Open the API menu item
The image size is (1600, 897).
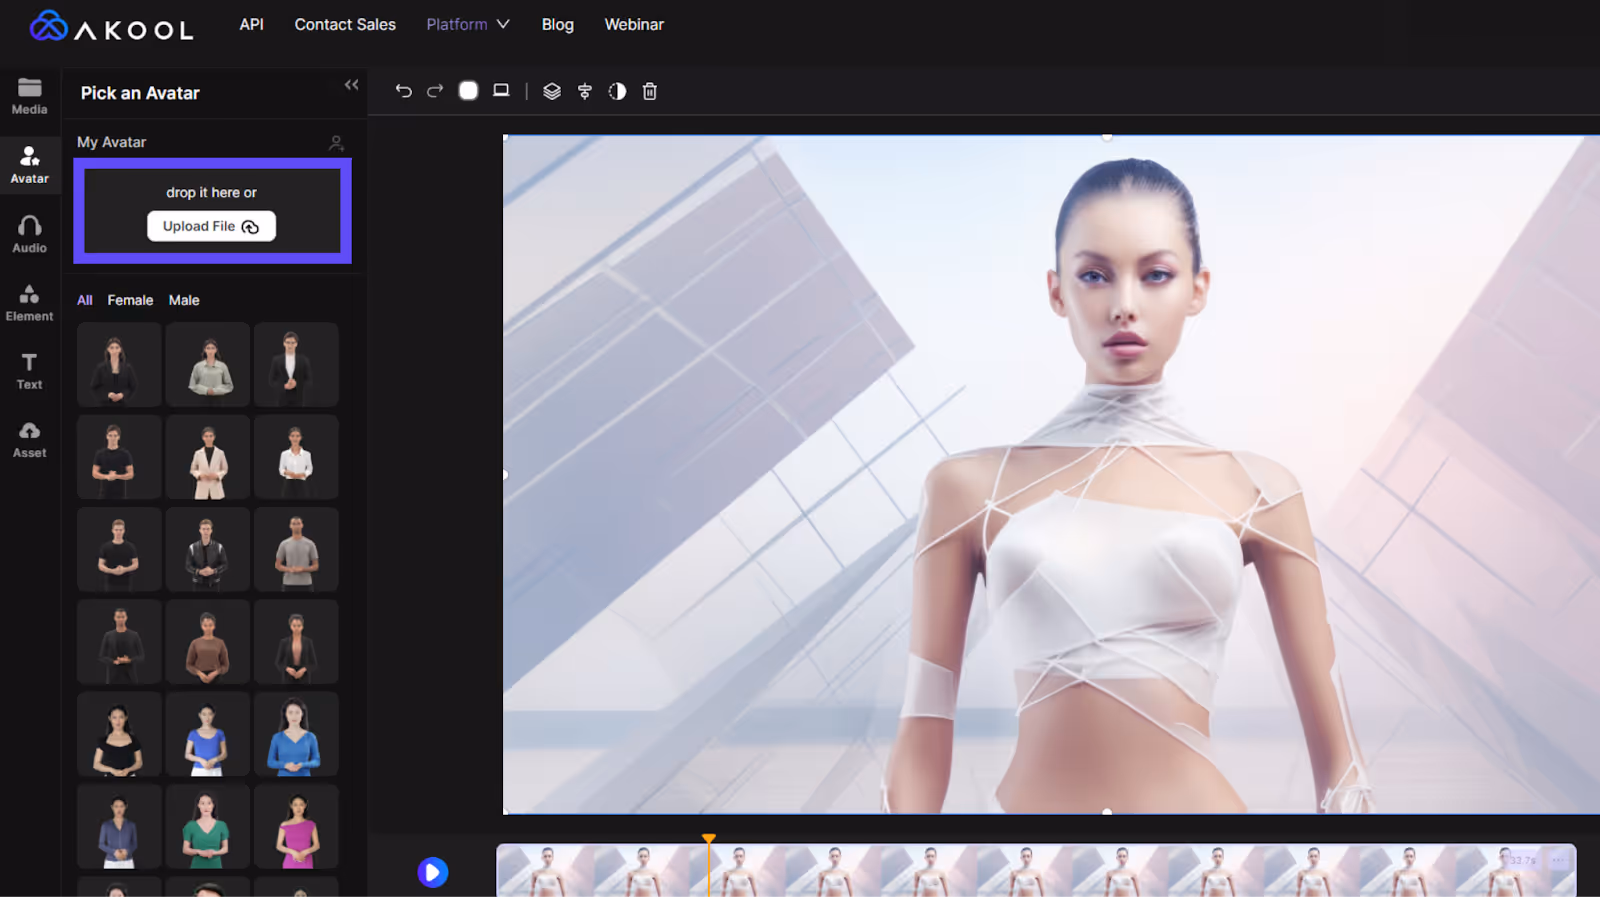pos(251,24)
